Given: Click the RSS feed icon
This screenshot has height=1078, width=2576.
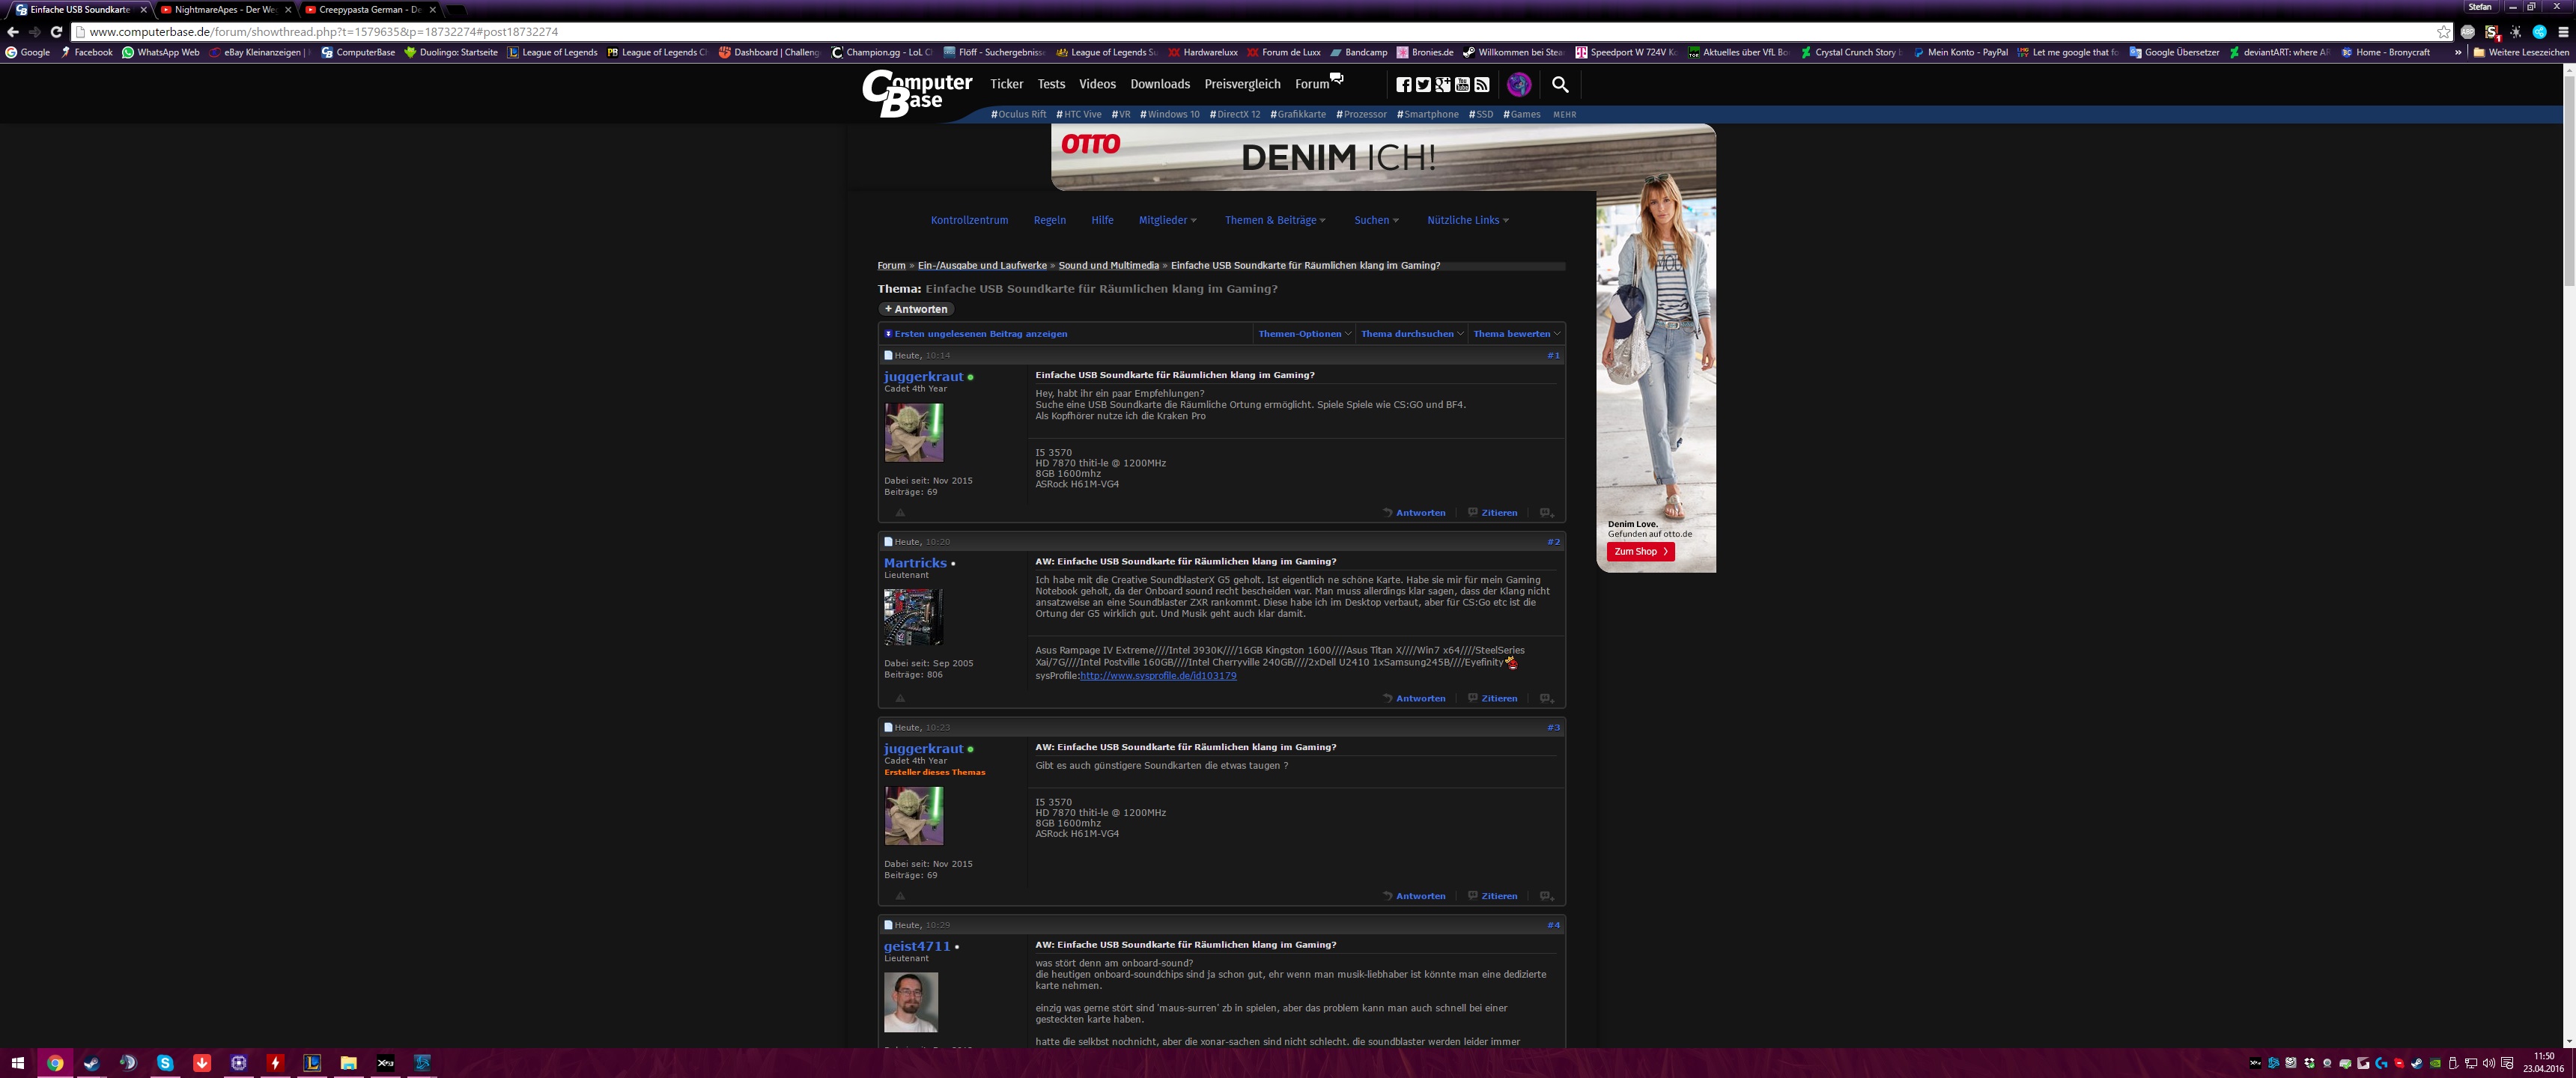Looking at the screenshot, I should coord(1482,85).
